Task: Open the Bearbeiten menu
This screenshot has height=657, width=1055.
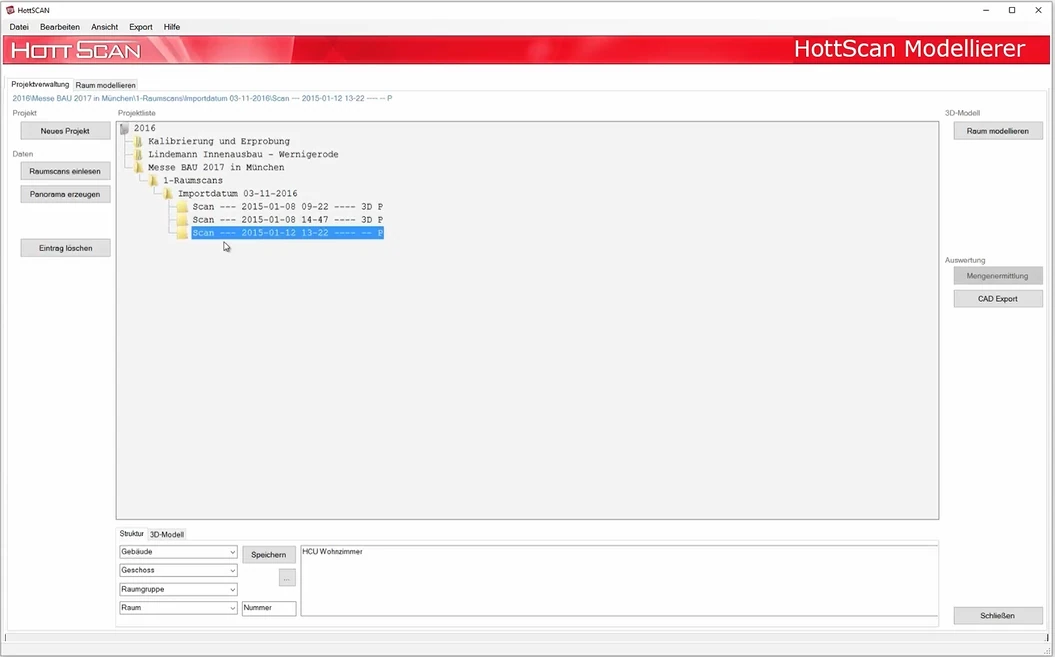Action: [60, 27]
